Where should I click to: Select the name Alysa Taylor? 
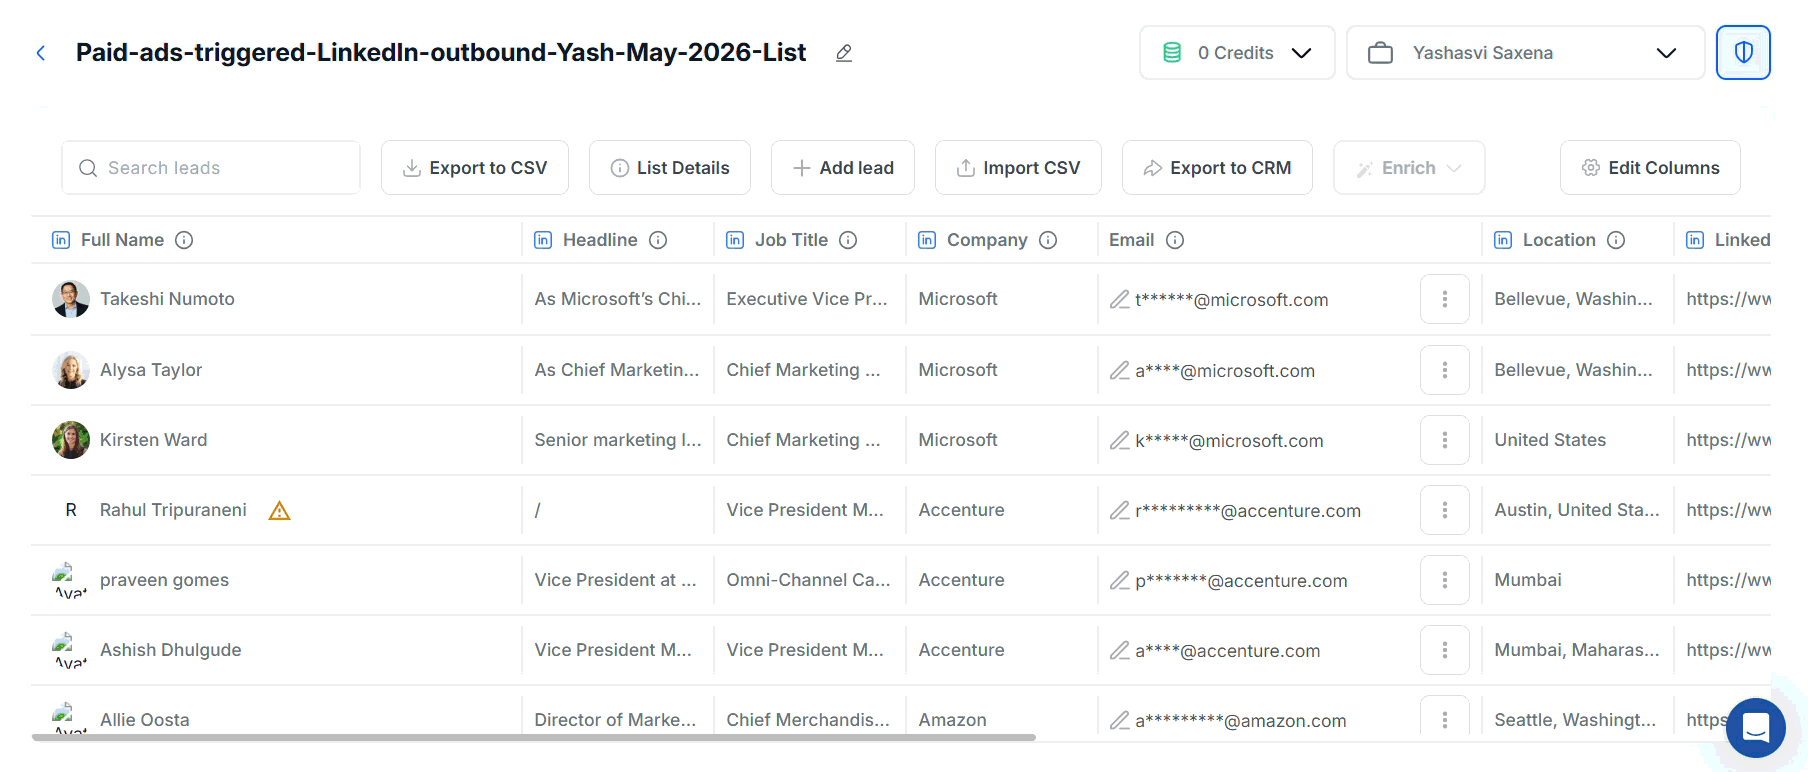click(151, 370)
